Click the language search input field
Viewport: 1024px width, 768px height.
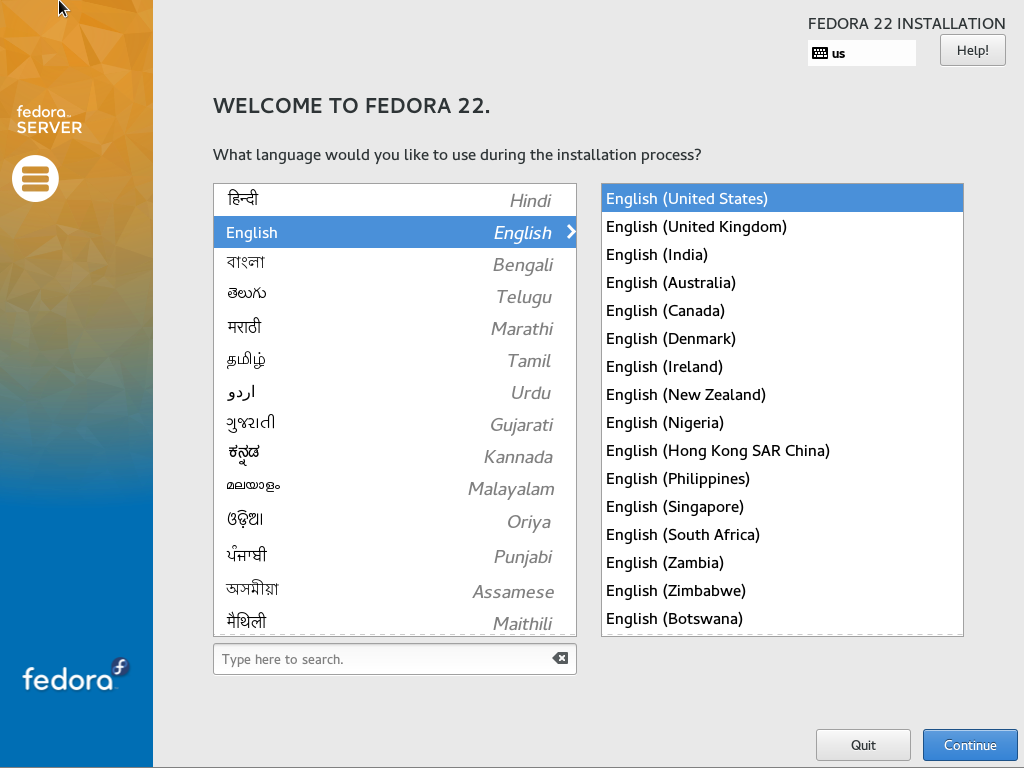(394, 659)
